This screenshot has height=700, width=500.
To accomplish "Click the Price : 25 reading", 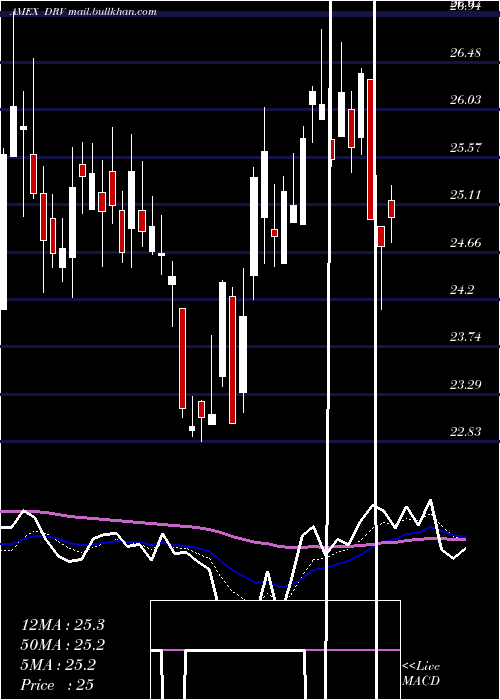I will [x=58, y=685].
